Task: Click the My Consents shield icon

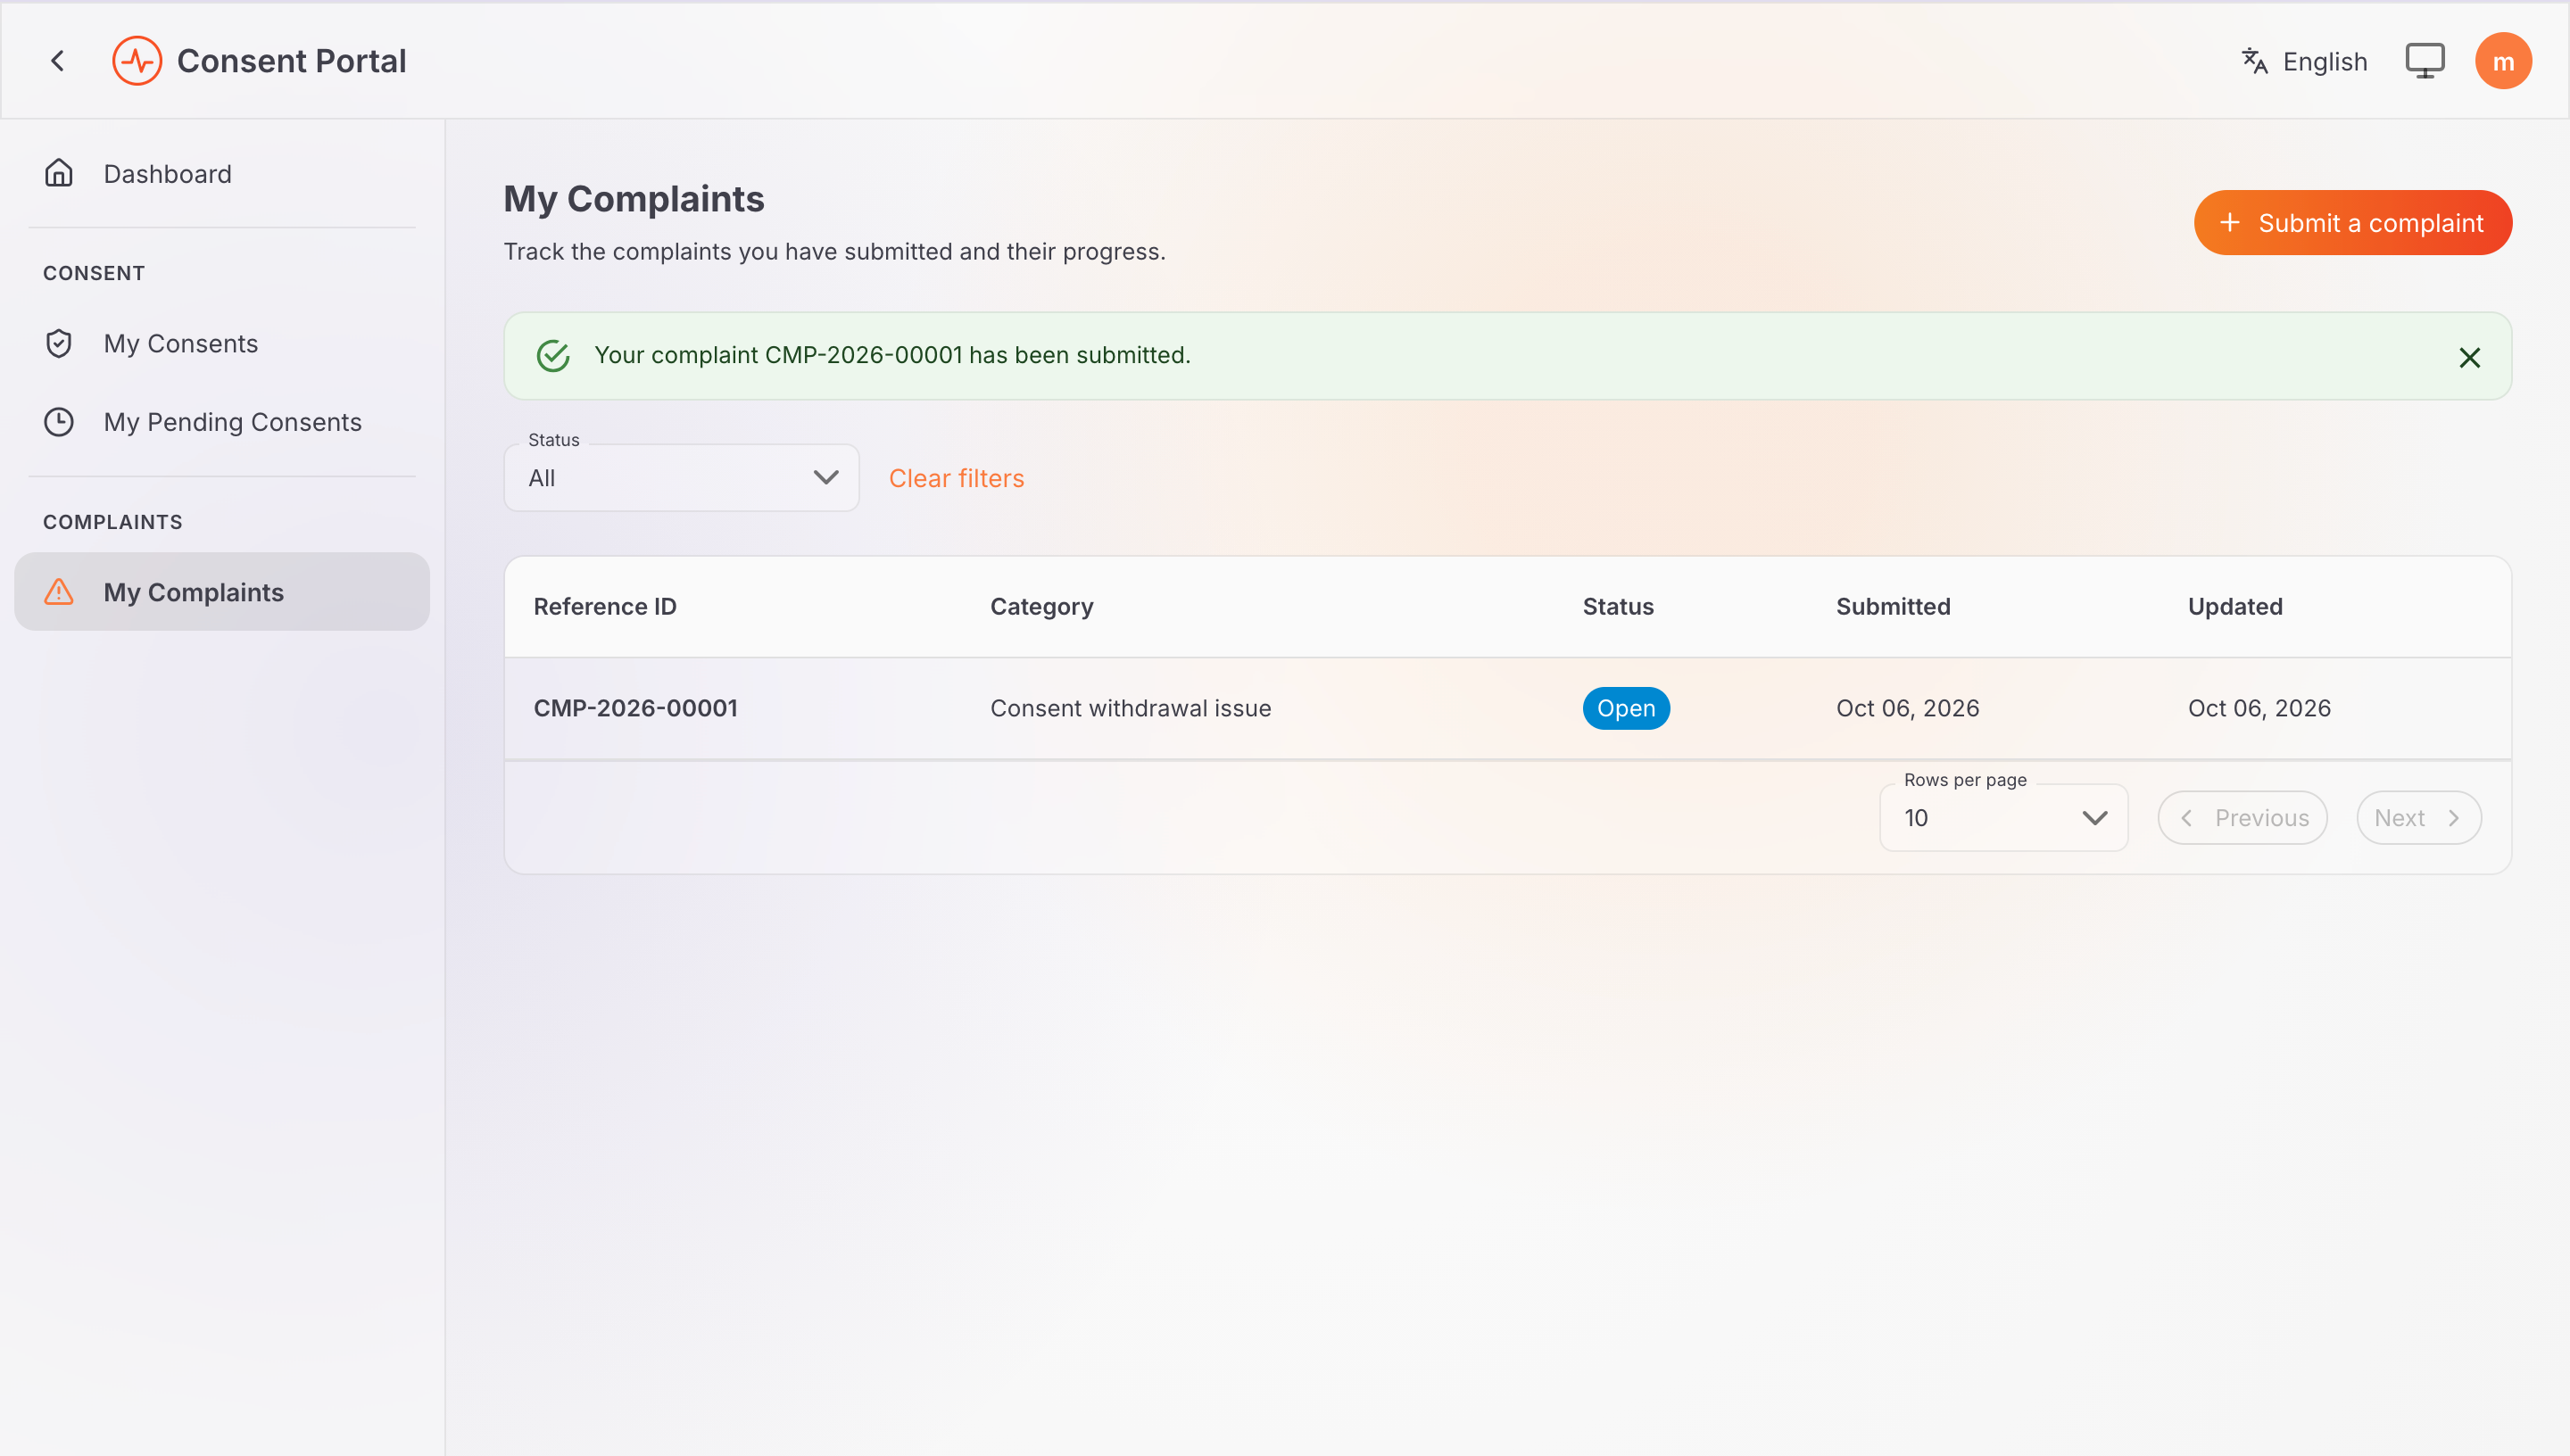Action: click(59, 343)
